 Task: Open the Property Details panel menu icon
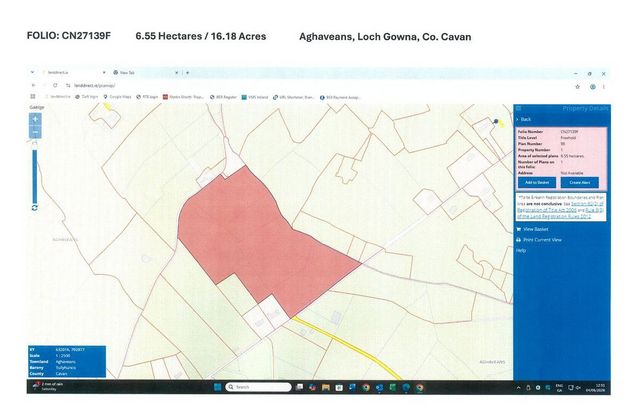(x=519, y=108)
